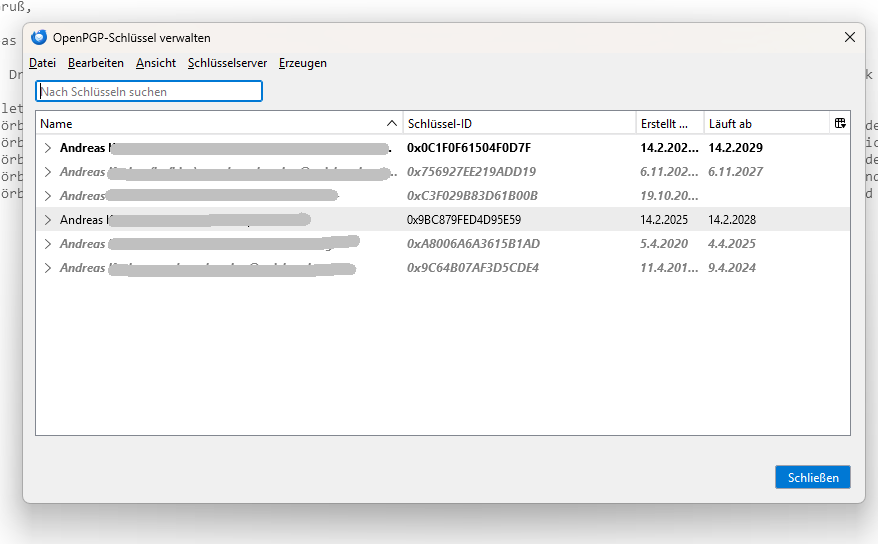The height and width of the screenshot is (544, 878).
Task: Expand key 0x756927EE219ADD19 row
Action: pos(47,172)
